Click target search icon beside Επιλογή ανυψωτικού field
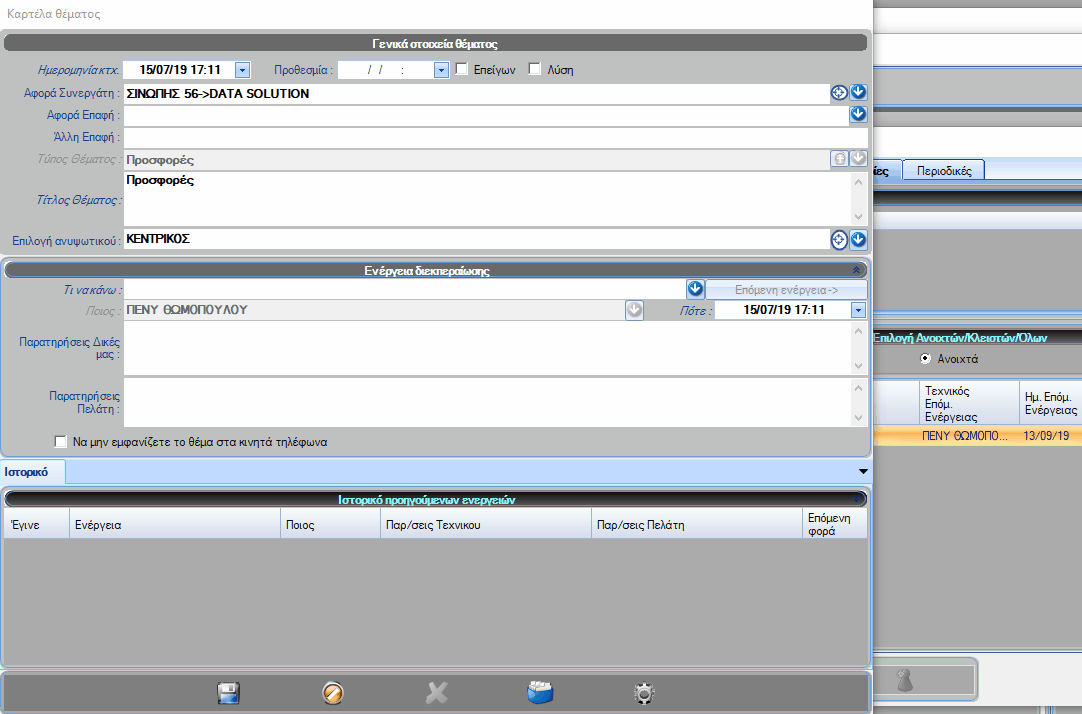Screen dimensions: 1082x714 pyautogui.click(x=839, y=240)
